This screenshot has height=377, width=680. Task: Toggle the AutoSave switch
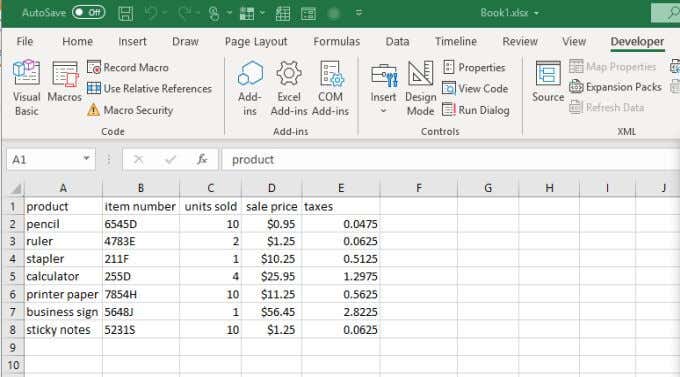click(x=88, y=12)
